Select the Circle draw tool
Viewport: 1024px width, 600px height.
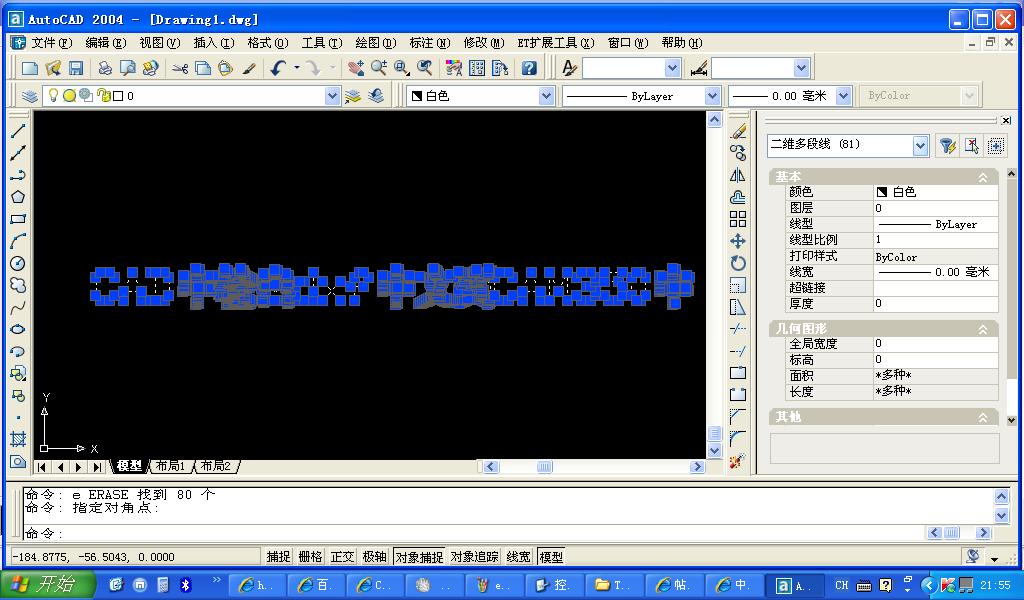click(x=18, y=263)
